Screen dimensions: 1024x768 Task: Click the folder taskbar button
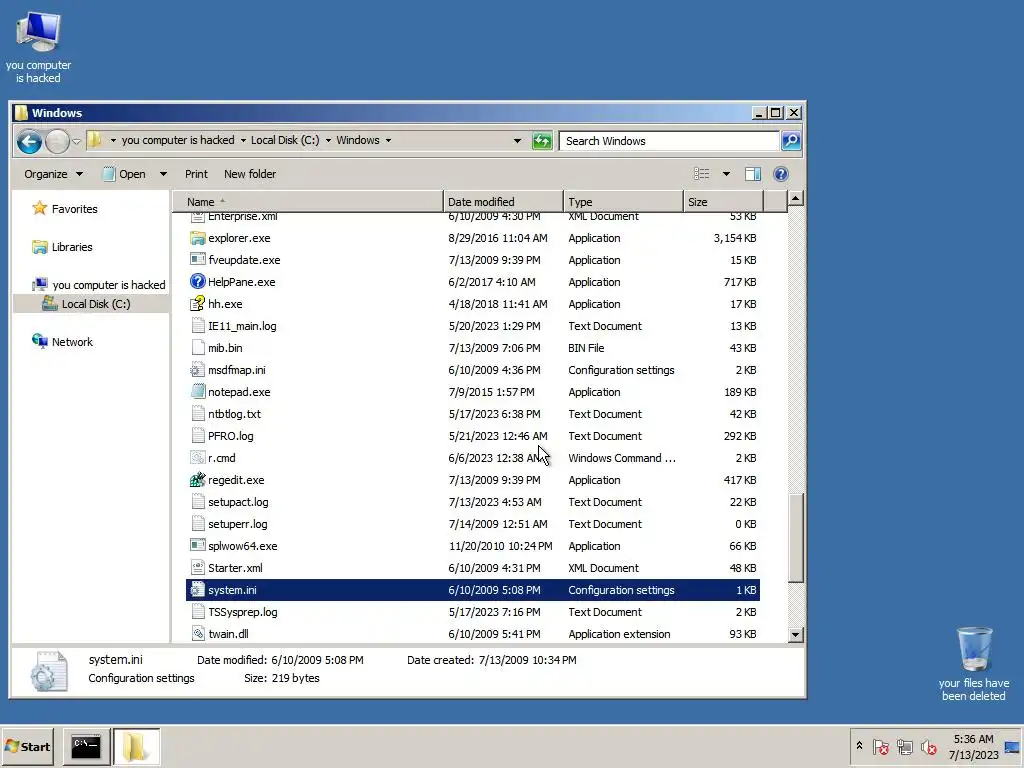tap(136, 746)
